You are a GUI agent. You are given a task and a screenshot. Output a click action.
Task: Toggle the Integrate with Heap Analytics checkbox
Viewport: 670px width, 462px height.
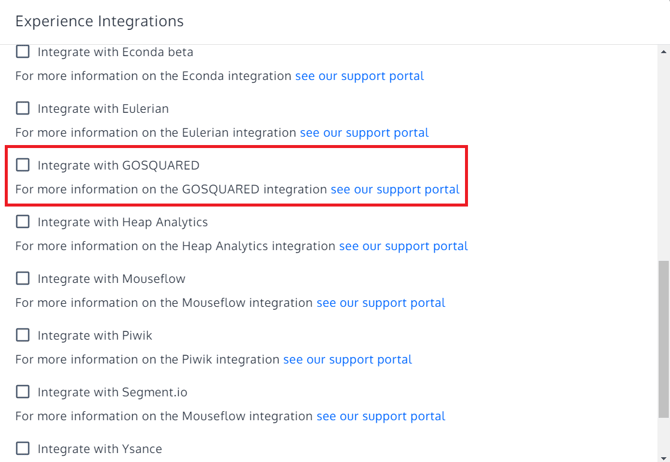click(23, 222)
